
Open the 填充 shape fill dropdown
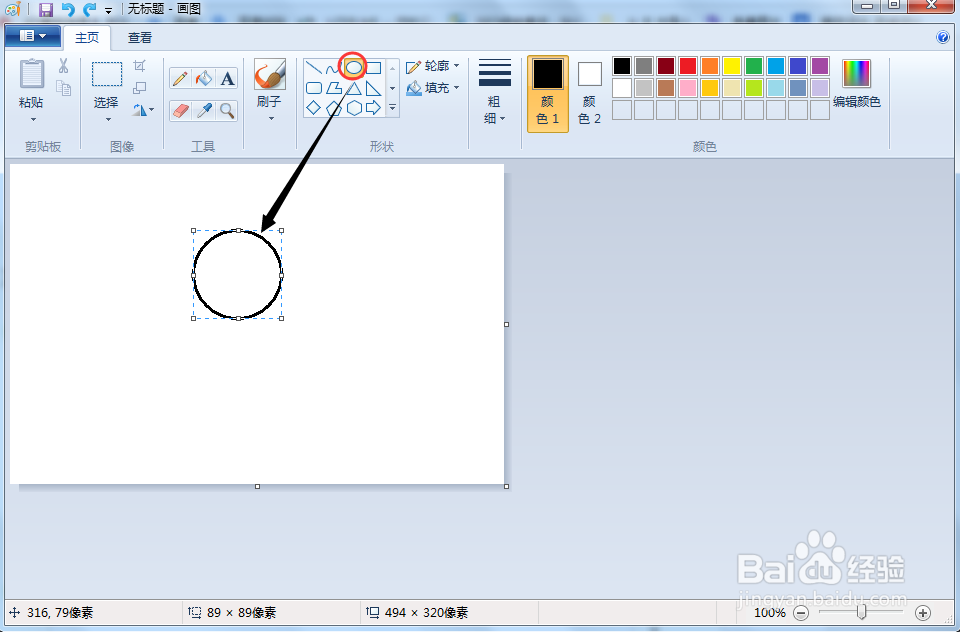(433, 88)
